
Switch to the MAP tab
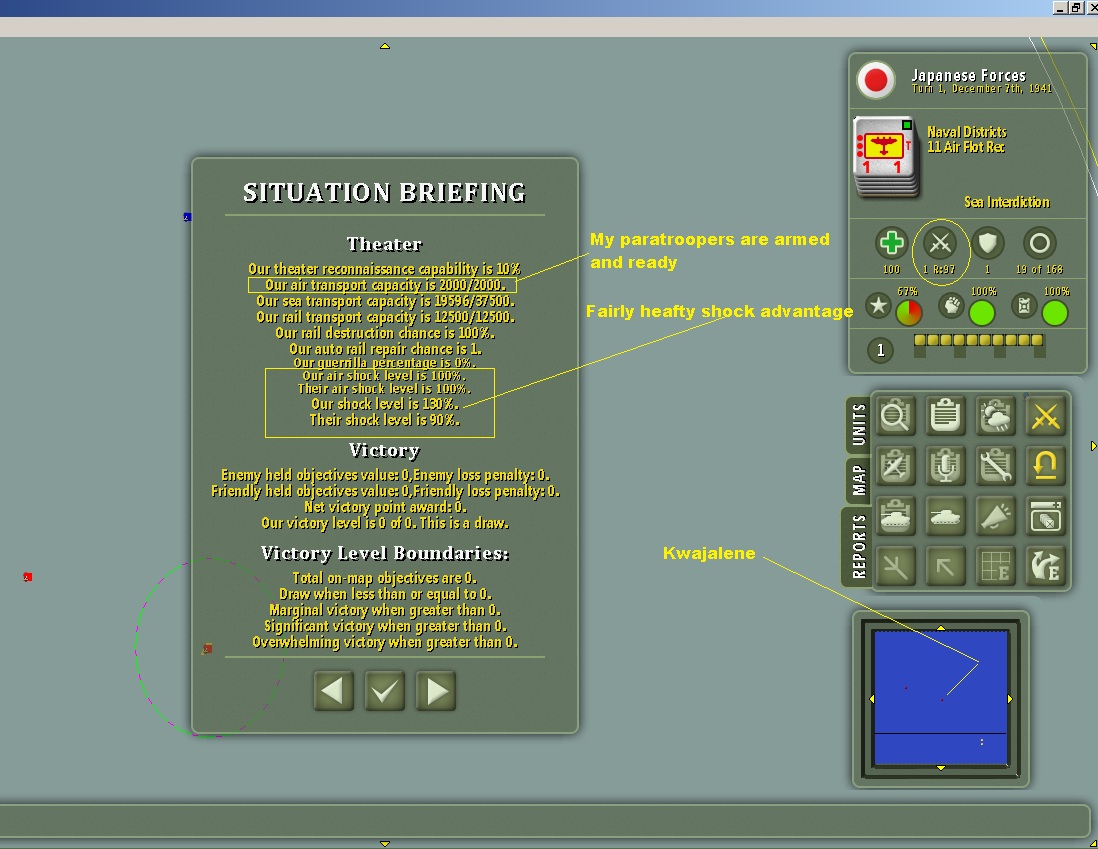point(859,480)
